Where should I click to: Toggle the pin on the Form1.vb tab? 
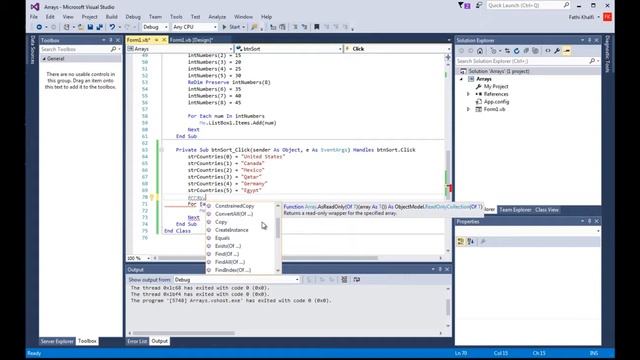[x=157, y=40]
